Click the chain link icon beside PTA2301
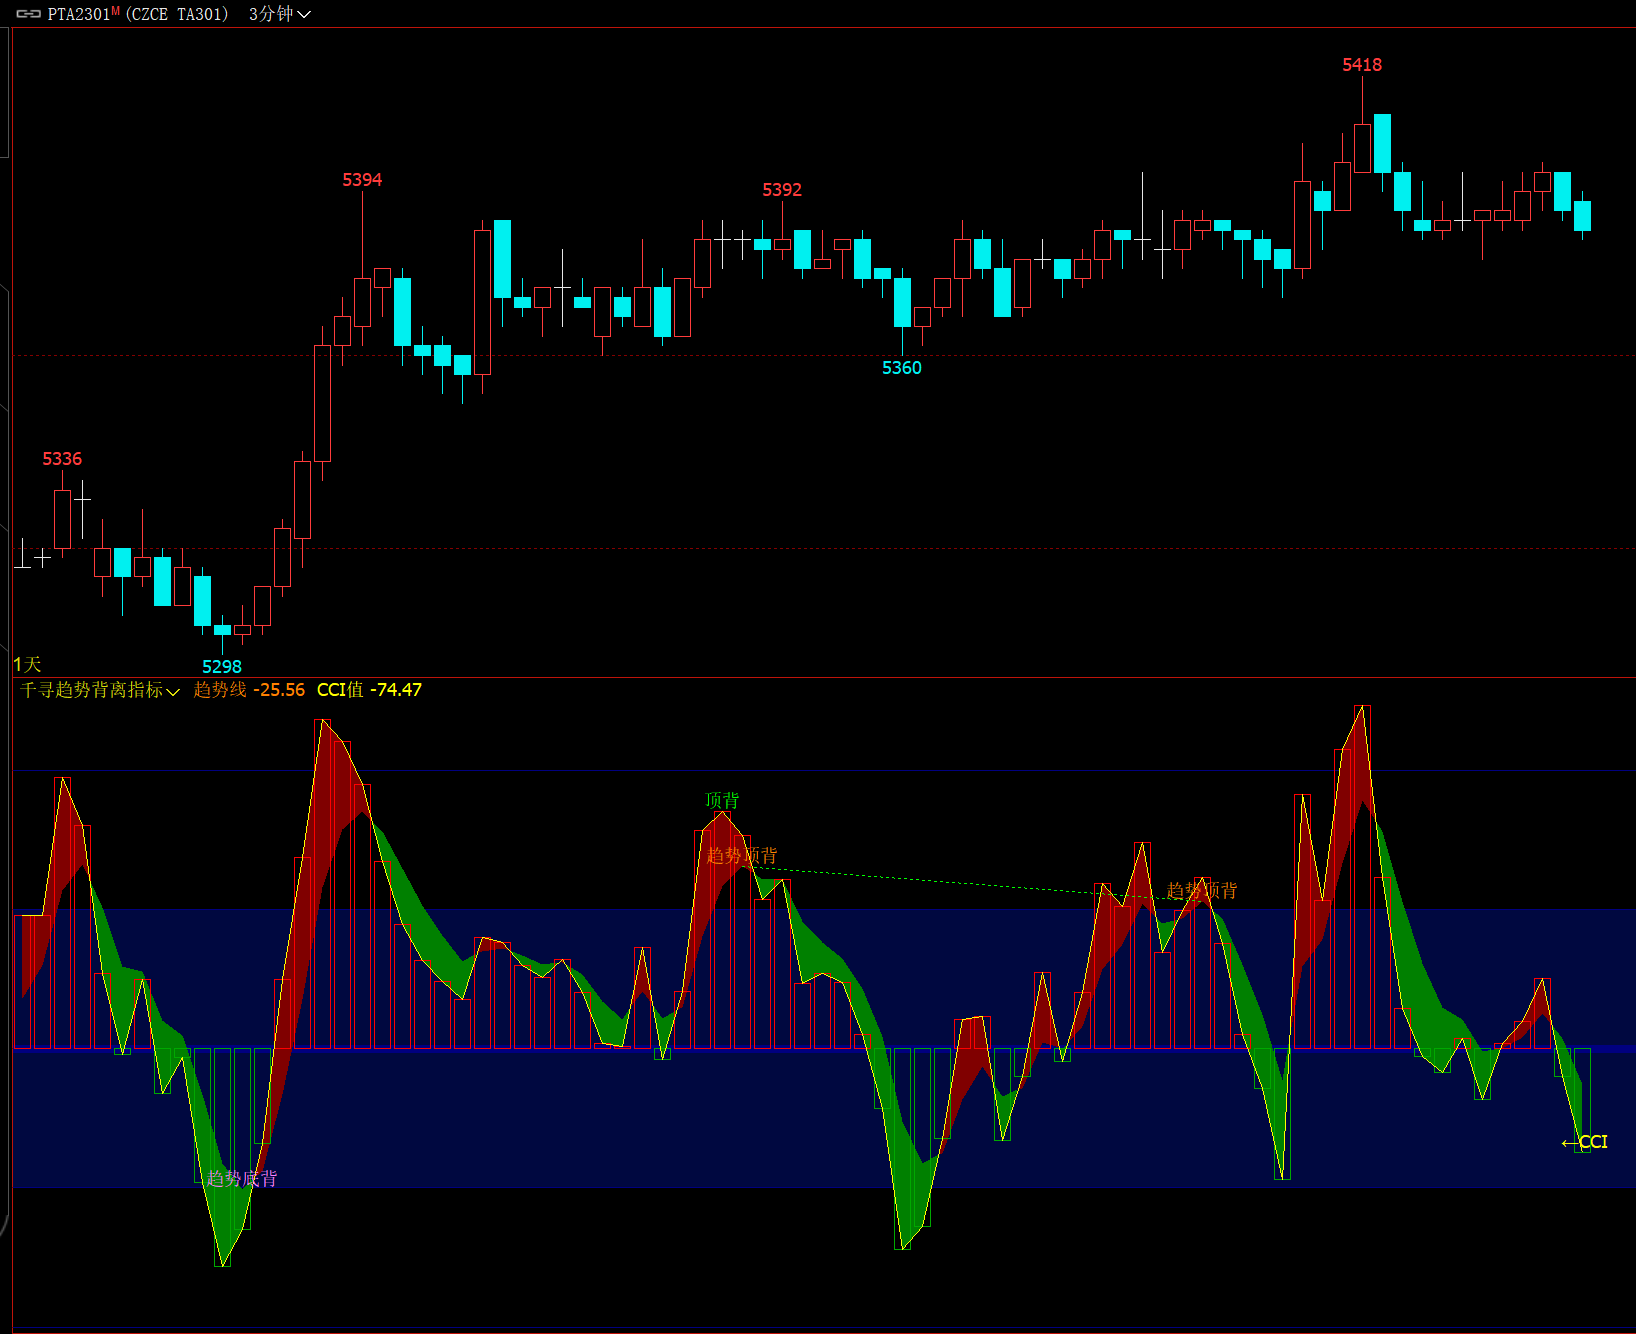1636x1334 pixels. click(28, 14)
